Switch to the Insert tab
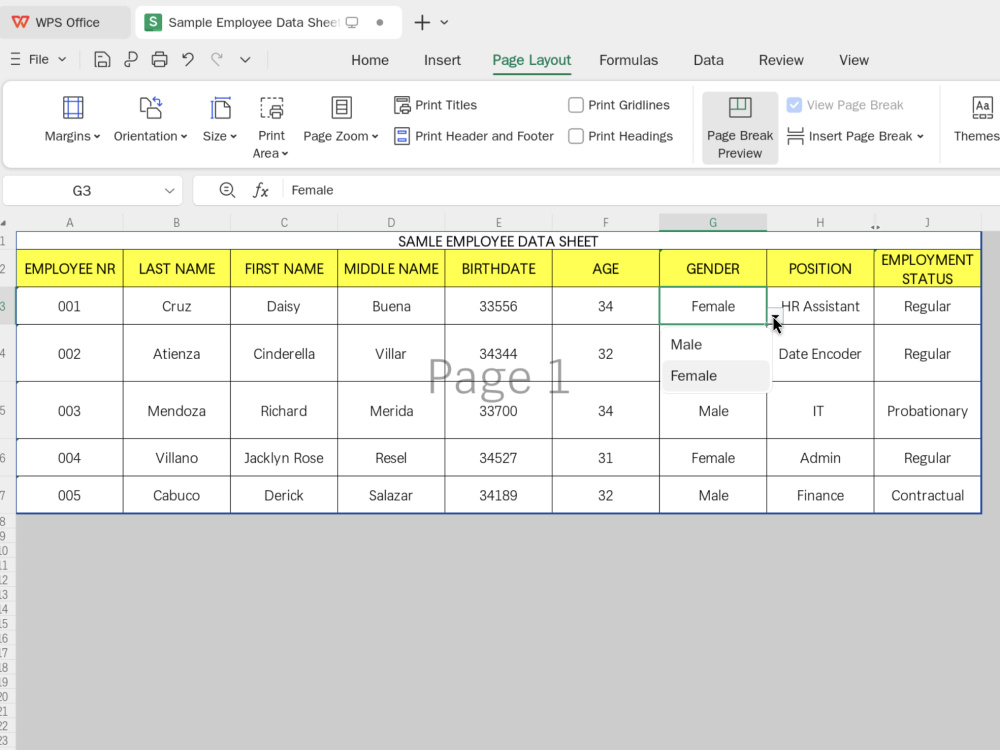This screenshot has width=1000, height=750. (442, 60)
